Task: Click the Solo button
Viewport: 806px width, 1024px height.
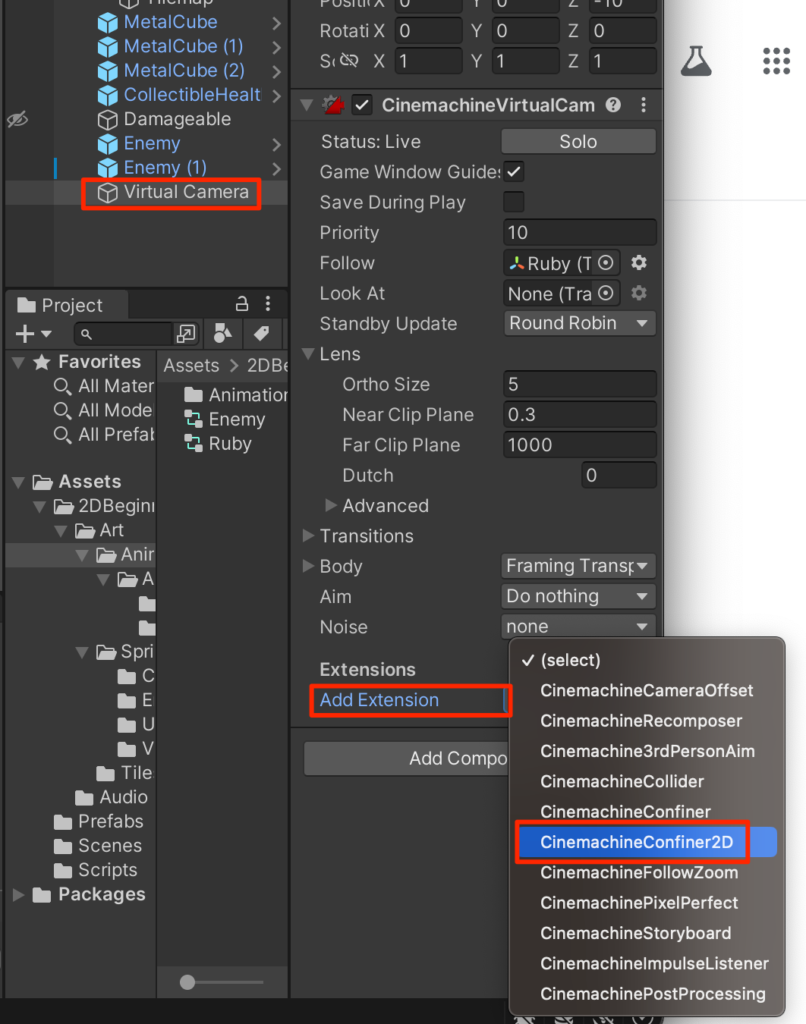Action: point(578,142)
